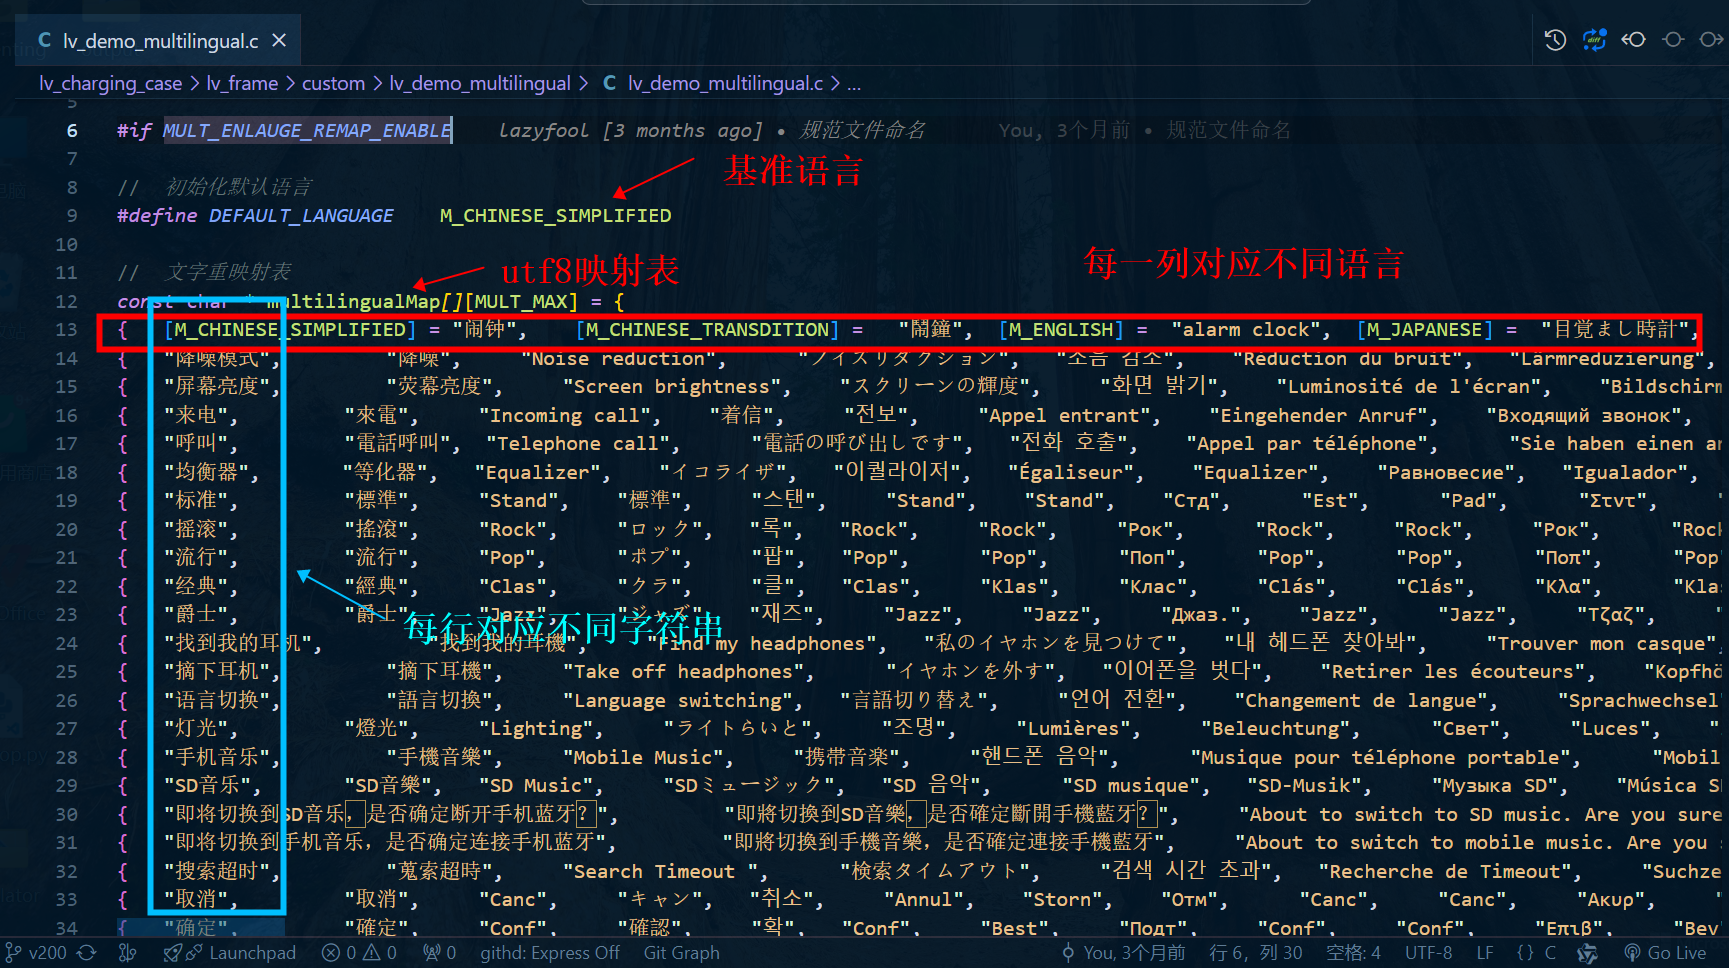Go to line via '行 6, 列 30' indicator
The height and width of the screenshot is (968, 1729).
[1256, 953]
